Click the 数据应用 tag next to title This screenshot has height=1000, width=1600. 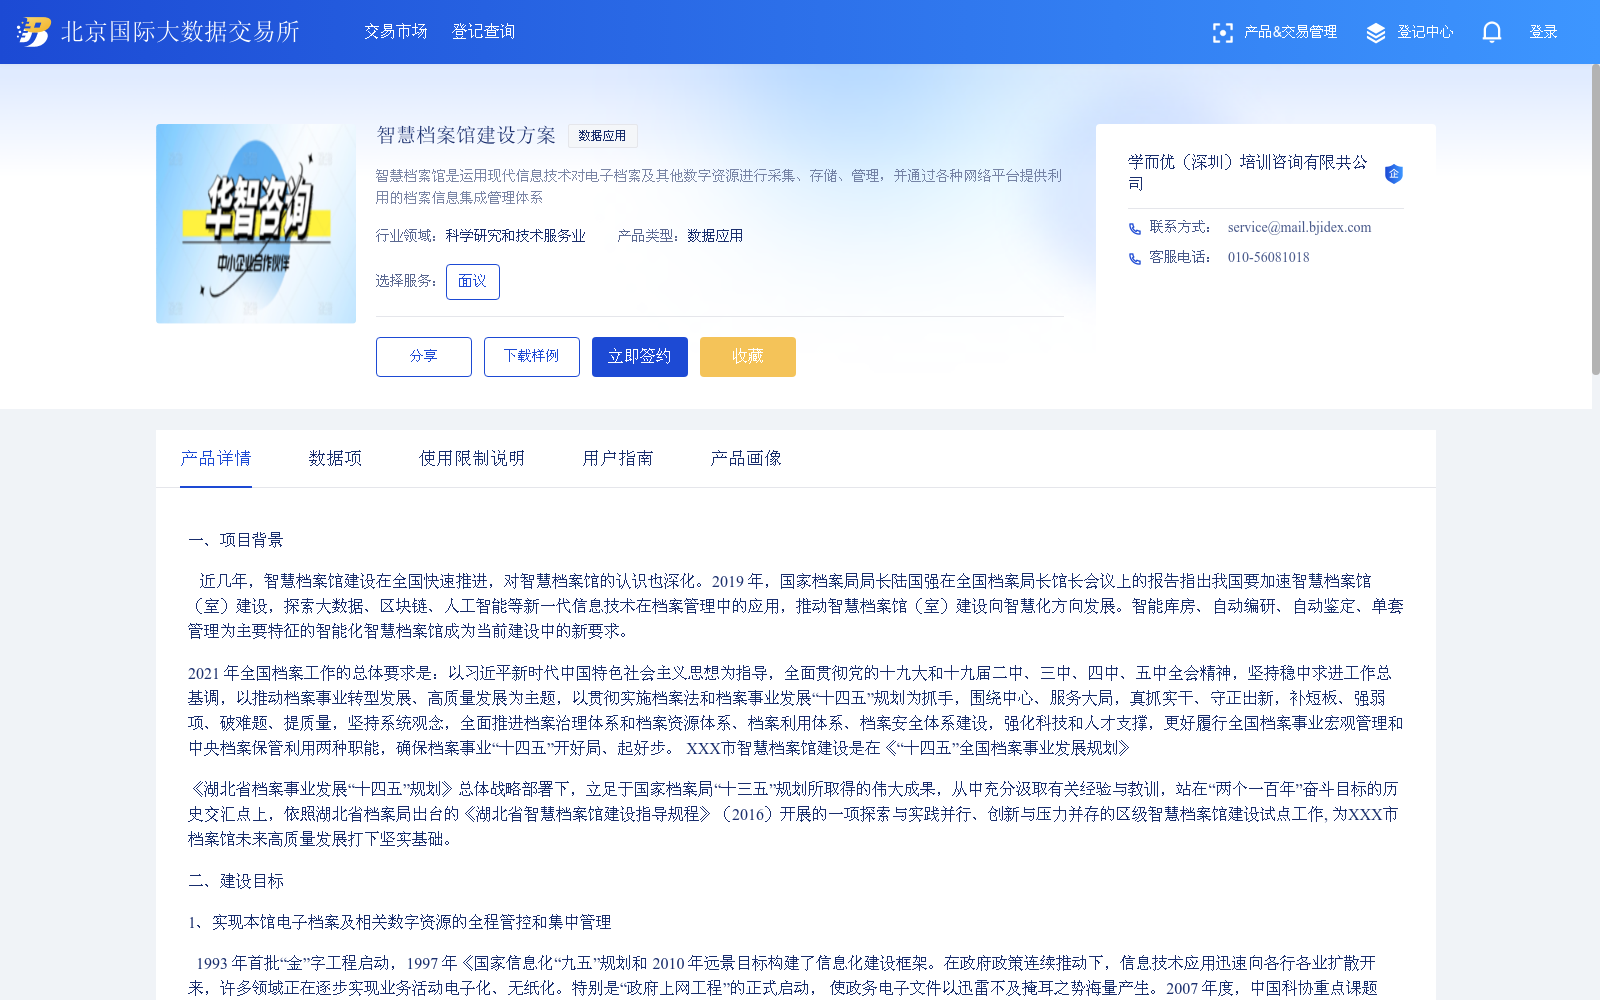(x=603, y=136)
